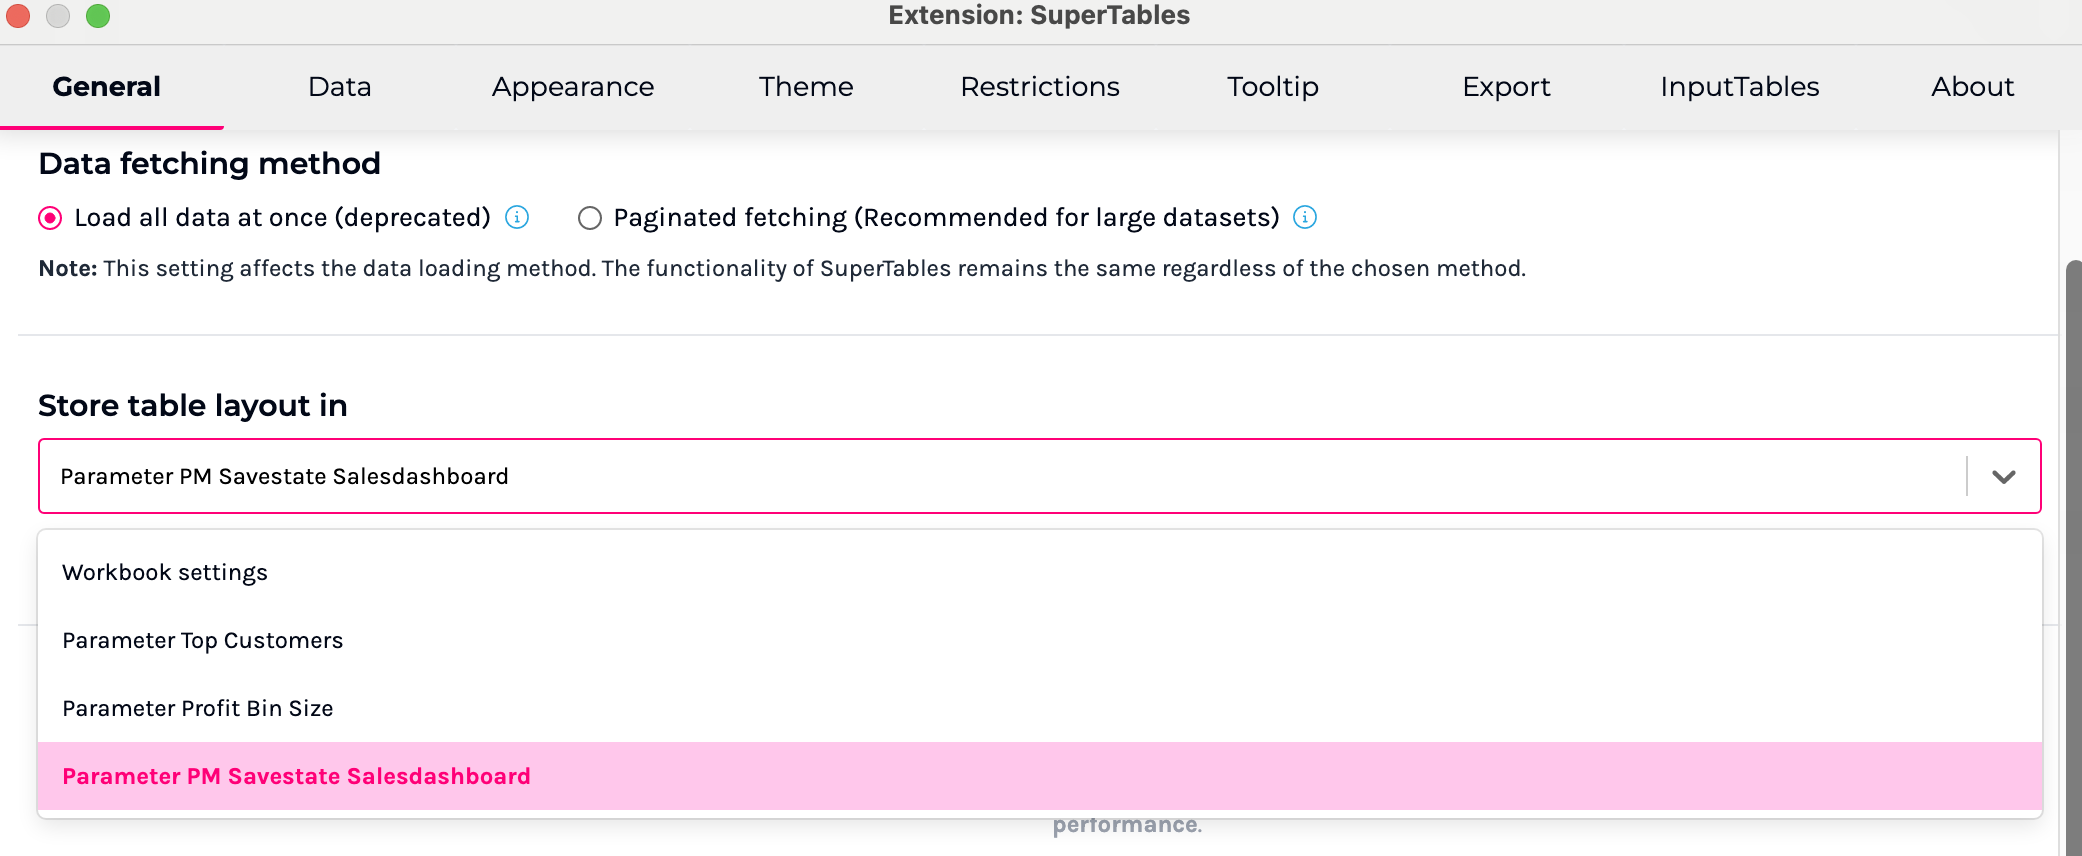Click info icon beside Paginated fetching option

click(1305, 217)
